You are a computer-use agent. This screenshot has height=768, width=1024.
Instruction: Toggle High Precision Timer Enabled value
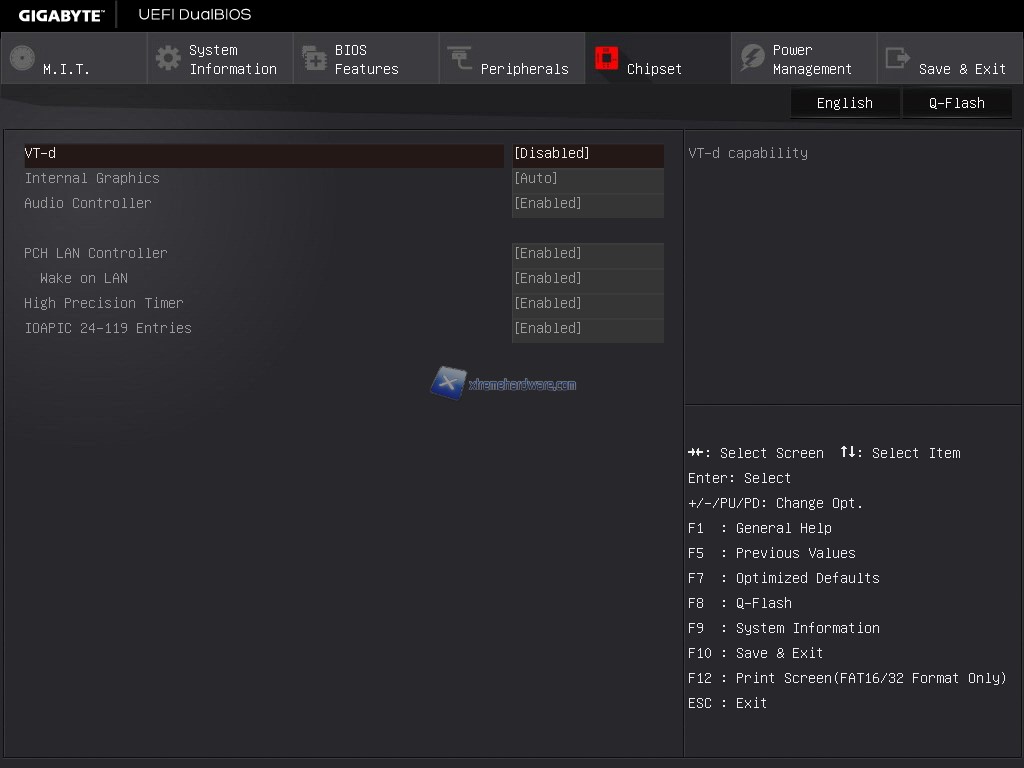pyautogui.click(x=587, y=304)
